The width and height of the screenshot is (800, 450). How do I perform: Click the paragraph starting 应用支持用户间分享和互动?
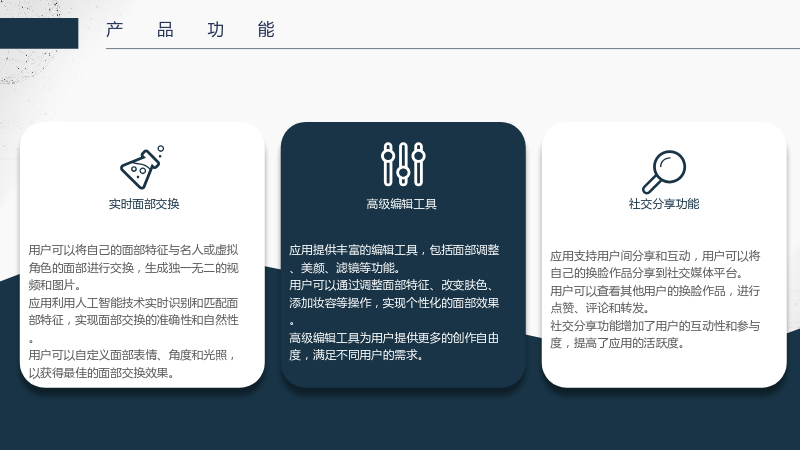click(x=655, y=264)
